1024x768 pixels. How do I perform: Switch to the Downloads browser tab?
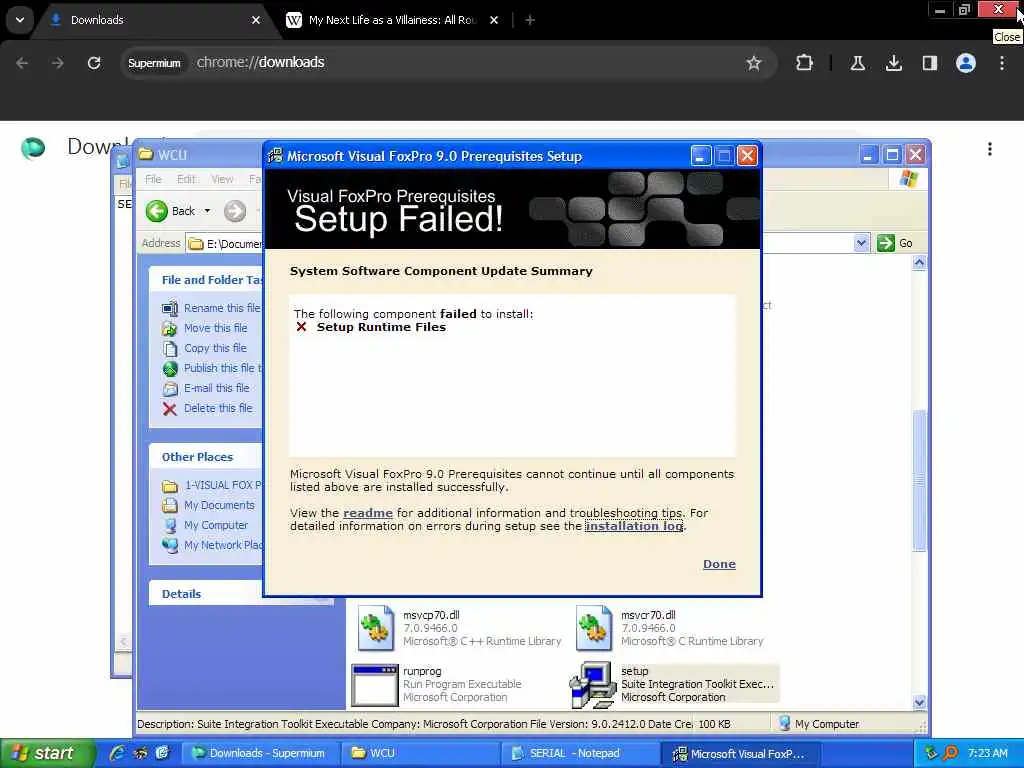pos(153,20)
